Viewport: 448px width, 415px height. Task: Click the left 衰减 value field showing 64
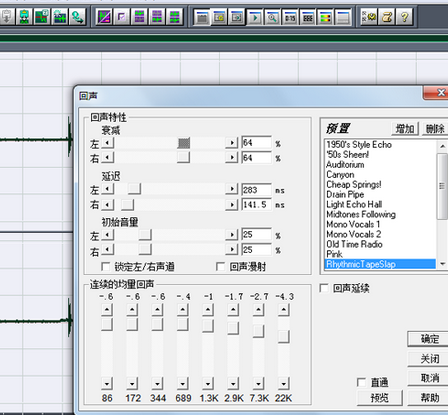(x=256, y=143)
